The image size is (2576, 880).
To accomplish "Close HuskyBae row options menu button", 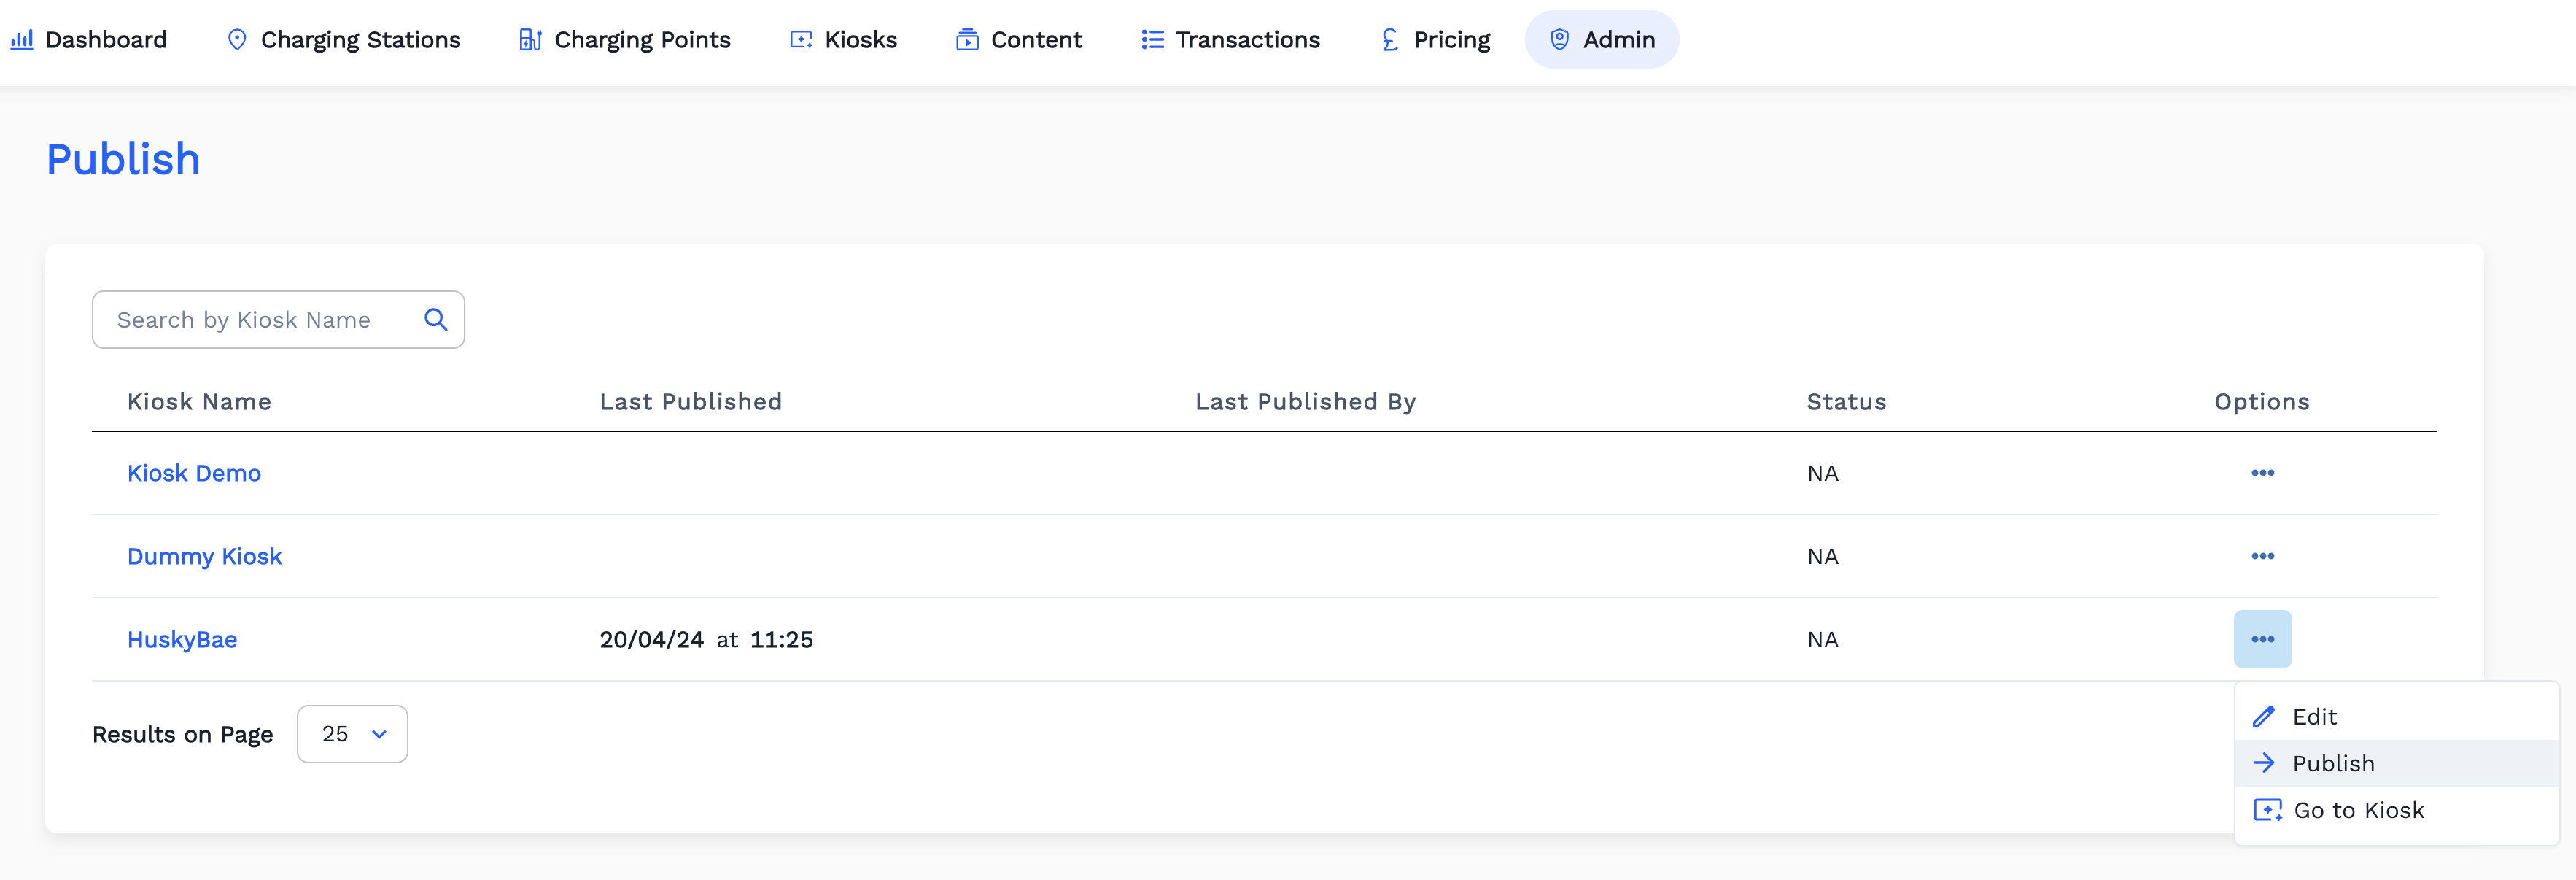I will pos(2262,639).
